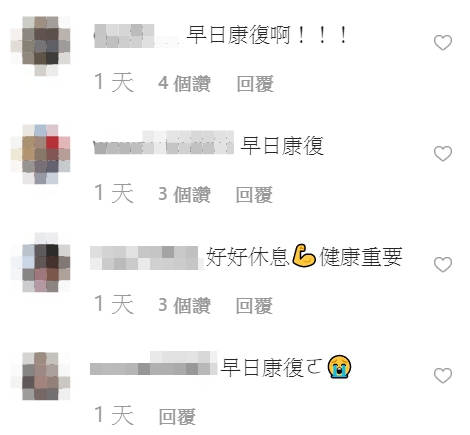Tap heart icon beside plain '早日康復' comment
The height and width of the screenshot is (435, 470).
(x=443, y=154)
